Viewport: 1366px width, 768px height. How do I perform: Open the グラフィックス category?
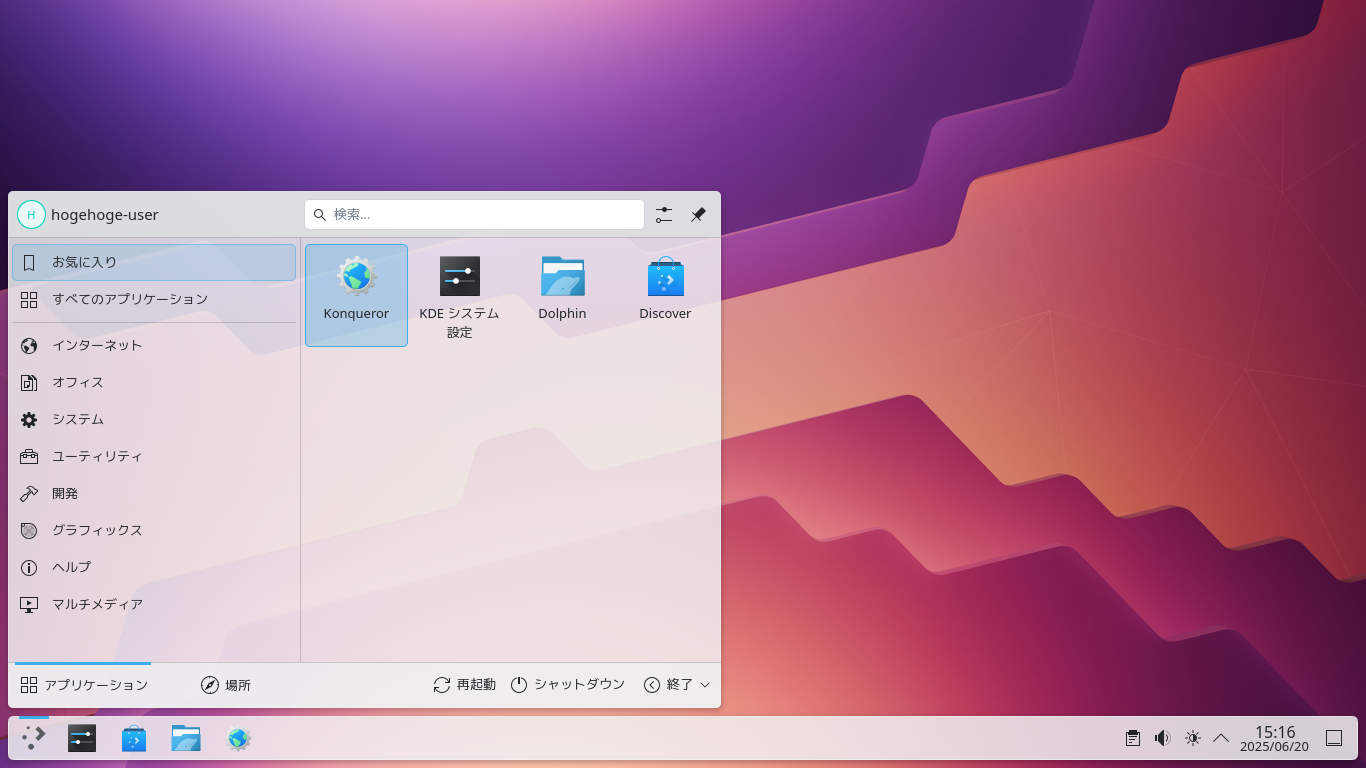(154, 531)
